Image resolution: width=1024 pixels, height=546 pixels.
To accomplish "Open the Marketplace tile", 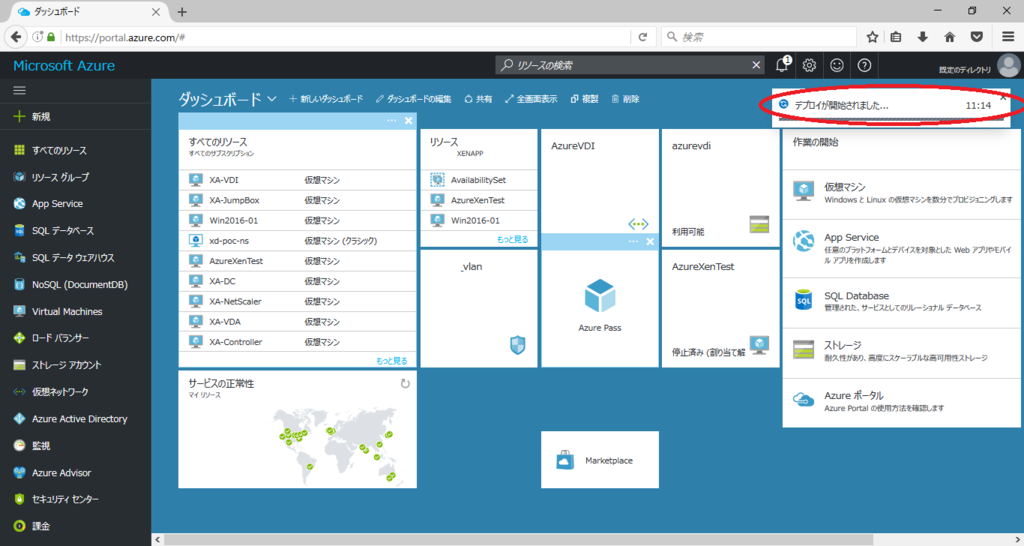I will (x=600, y=460).
